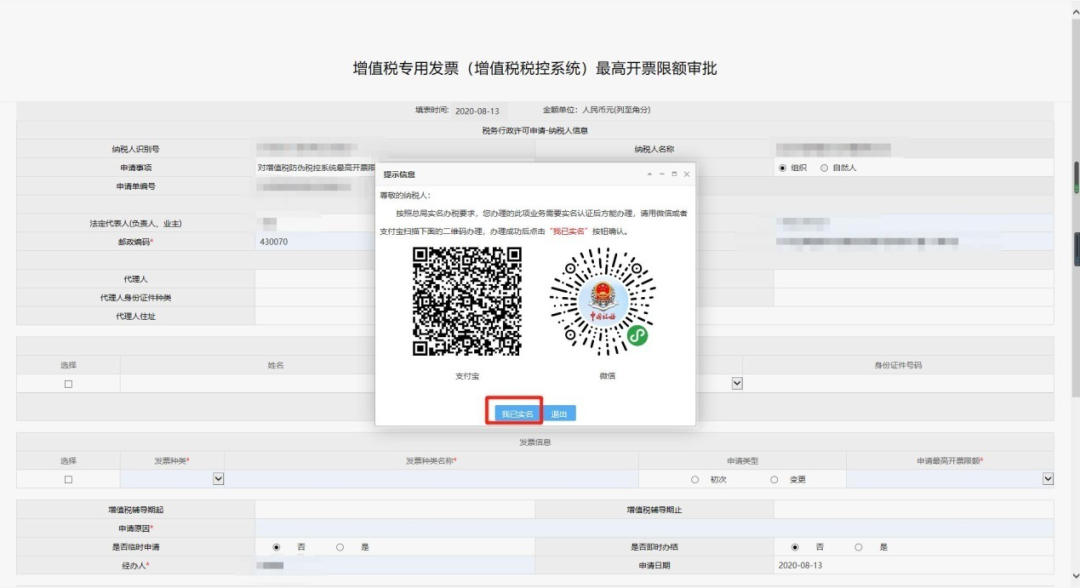Click the red 我已实名 text in the dialog message
Screen dimensions: 1080x588
point(568,231)
